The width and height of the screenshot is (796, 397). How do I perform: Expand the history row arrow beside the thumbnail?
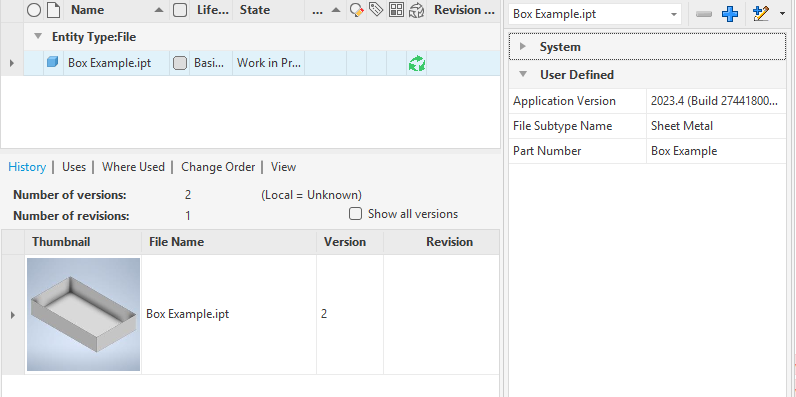[x=13, y=315]
